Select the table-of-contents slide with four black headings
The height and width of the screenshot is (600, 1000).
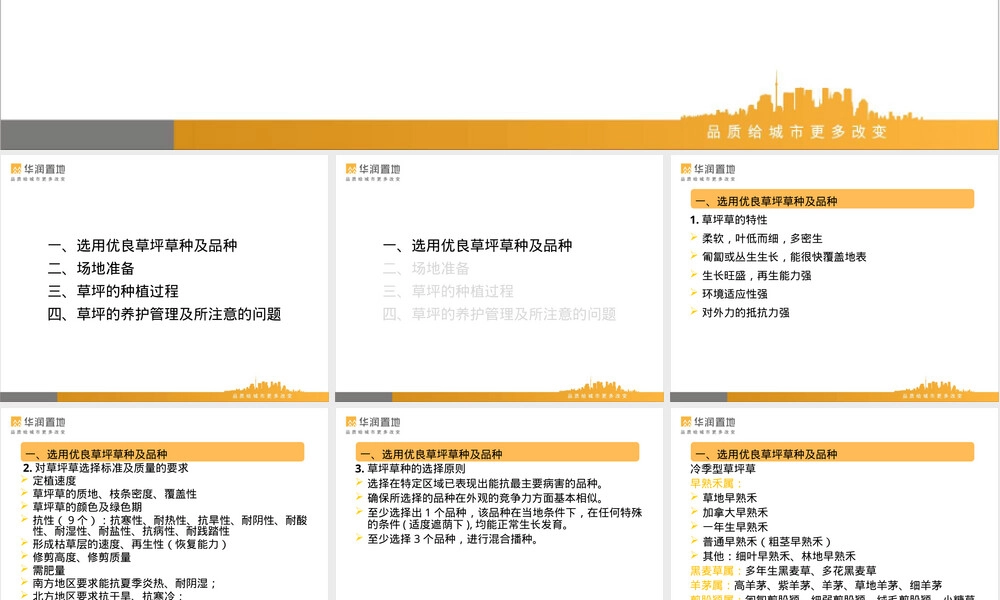pyautogui.click(x=165, y=279)
